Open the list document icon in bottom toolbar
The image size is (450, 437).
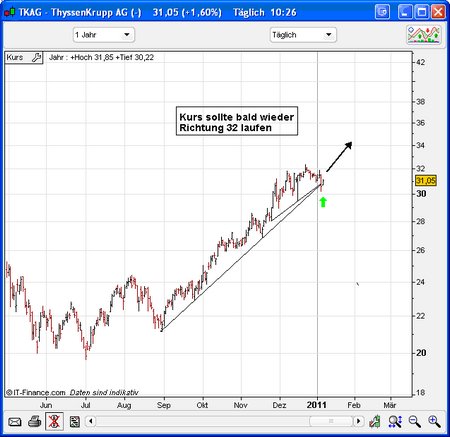click(x=74, y=422)
